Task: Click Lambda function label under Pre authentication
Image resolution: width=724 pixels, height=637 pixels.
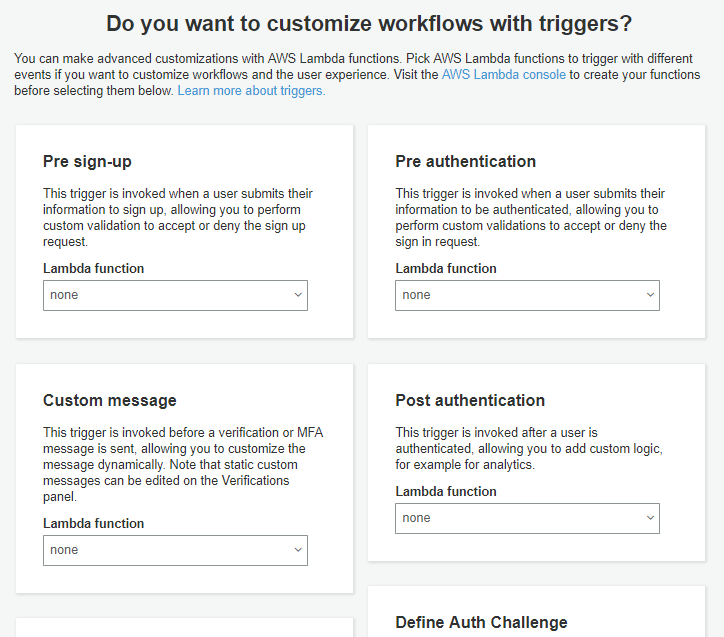Action: coord(445,269)
